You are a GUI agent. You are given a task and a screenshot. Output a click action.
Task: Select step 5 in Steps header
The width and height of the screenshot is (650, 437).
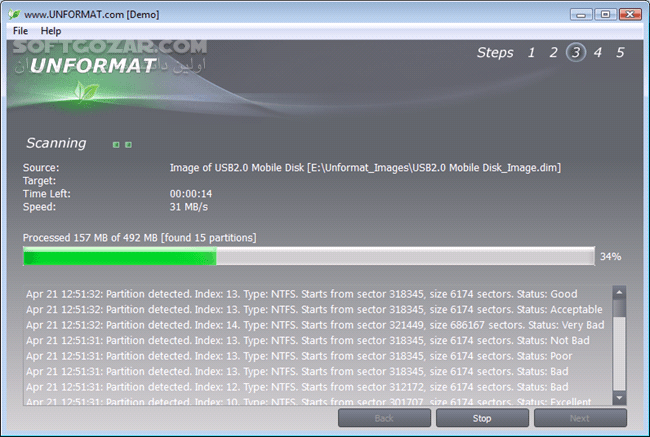pos(620,53)
